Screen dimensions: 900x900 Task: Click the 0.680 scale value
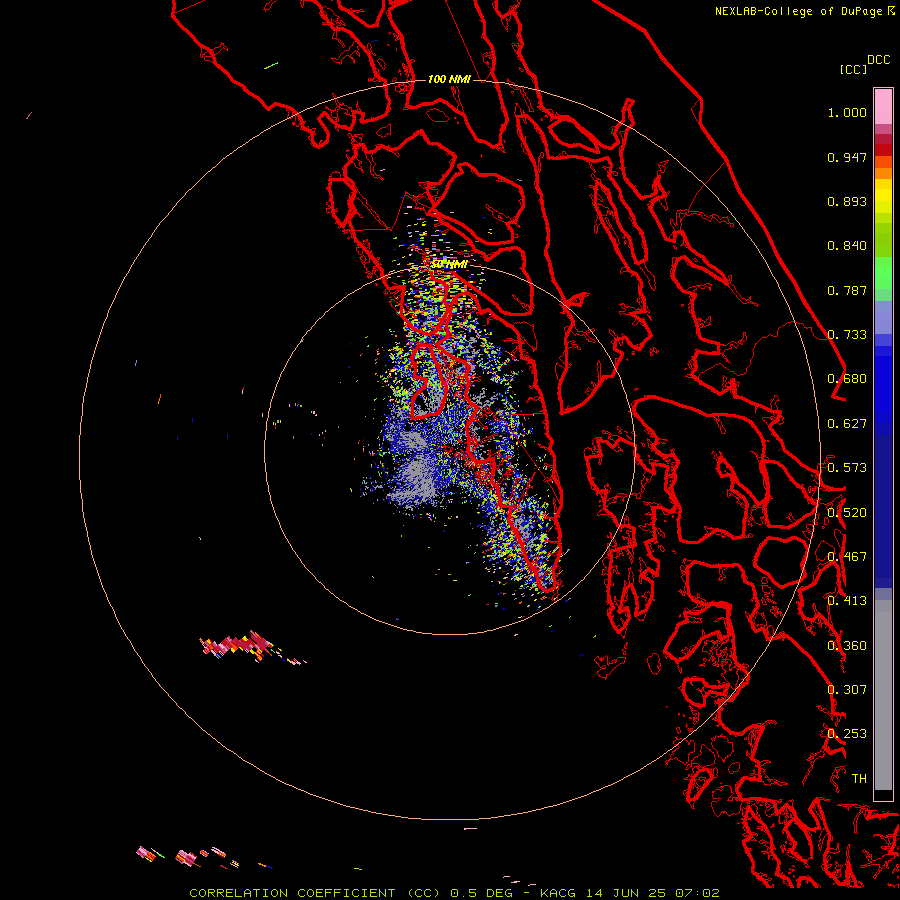[847, 379]
